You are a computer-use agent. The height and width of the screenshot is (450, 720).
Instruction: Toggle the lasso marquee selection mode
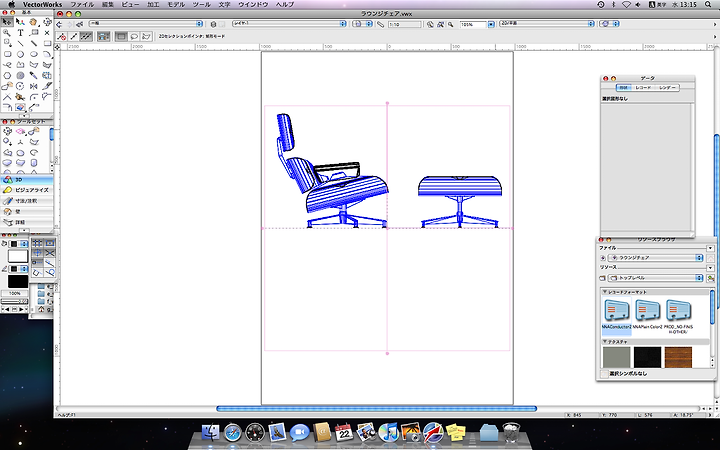pos(134,36)
